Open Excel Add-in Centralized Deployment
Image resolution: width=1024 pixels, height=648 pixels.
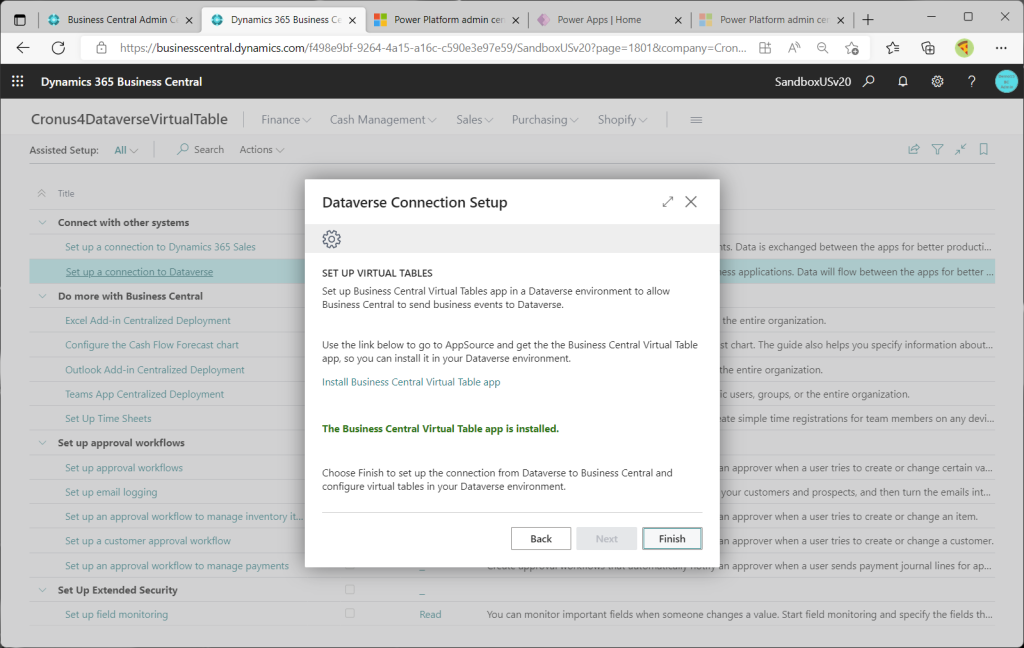click(x=148, y=321)
